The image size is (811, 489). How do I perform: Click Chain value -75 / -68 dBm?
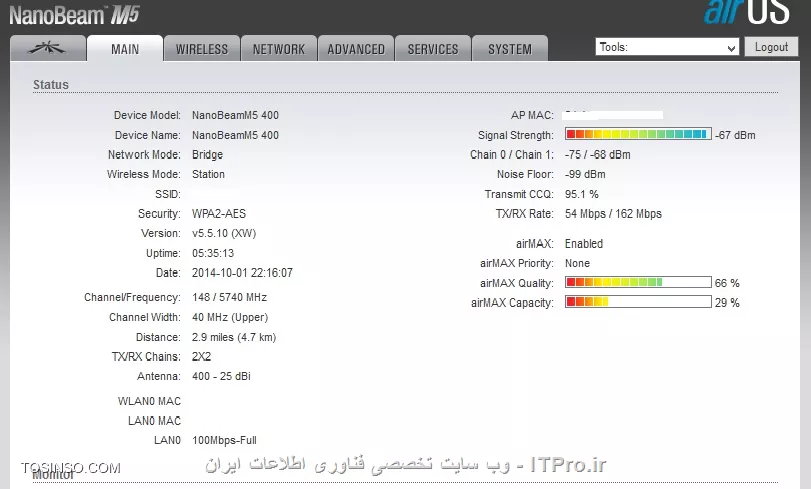[597, 155]
